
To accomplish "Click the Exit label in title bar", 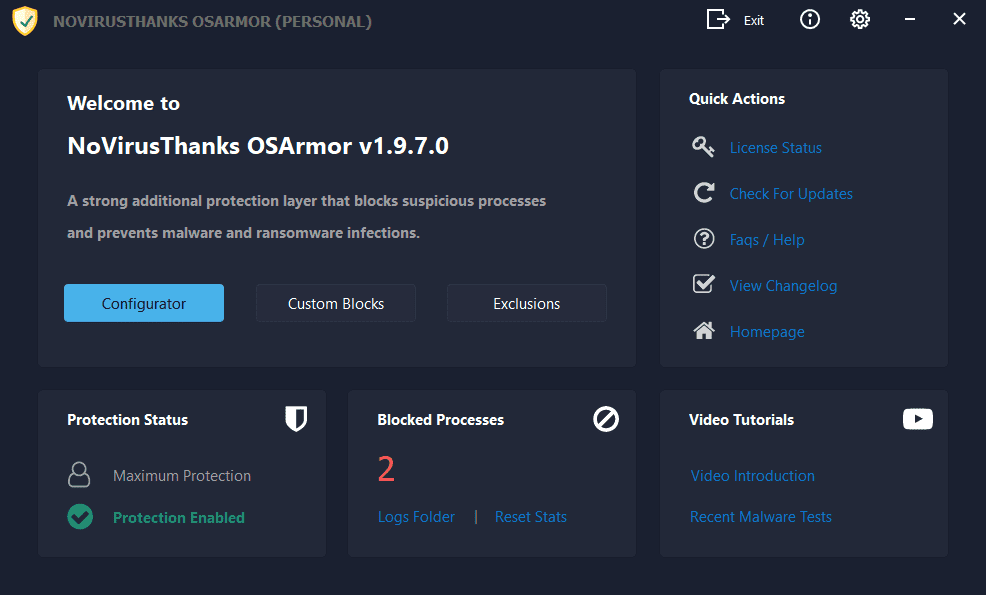I will pyautogui.click(x=753, y=21).
